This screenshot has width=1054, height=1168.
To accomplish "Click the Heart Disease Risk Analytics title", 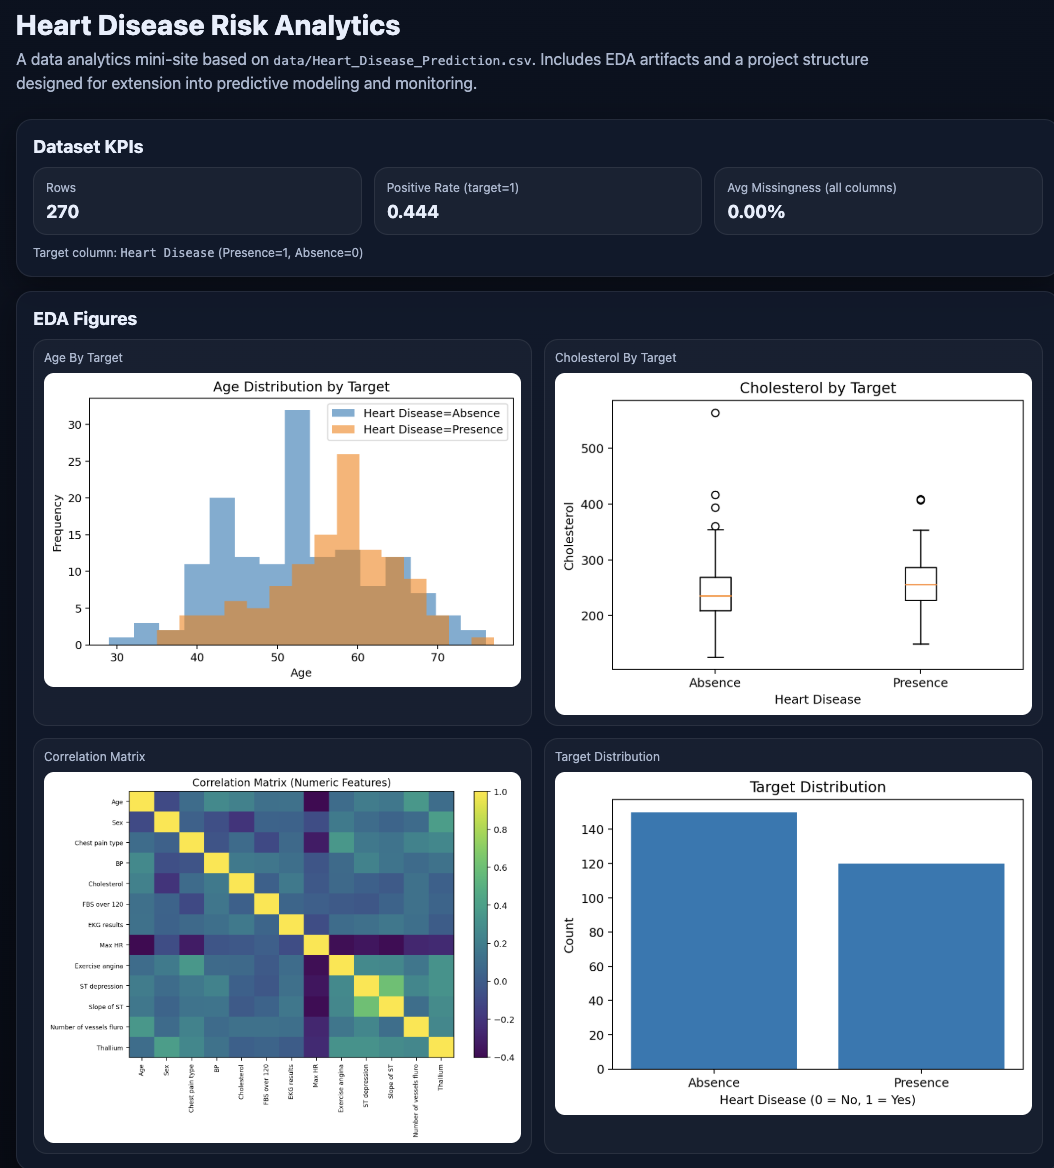I will pyautogui.click(x=208, y=25).
